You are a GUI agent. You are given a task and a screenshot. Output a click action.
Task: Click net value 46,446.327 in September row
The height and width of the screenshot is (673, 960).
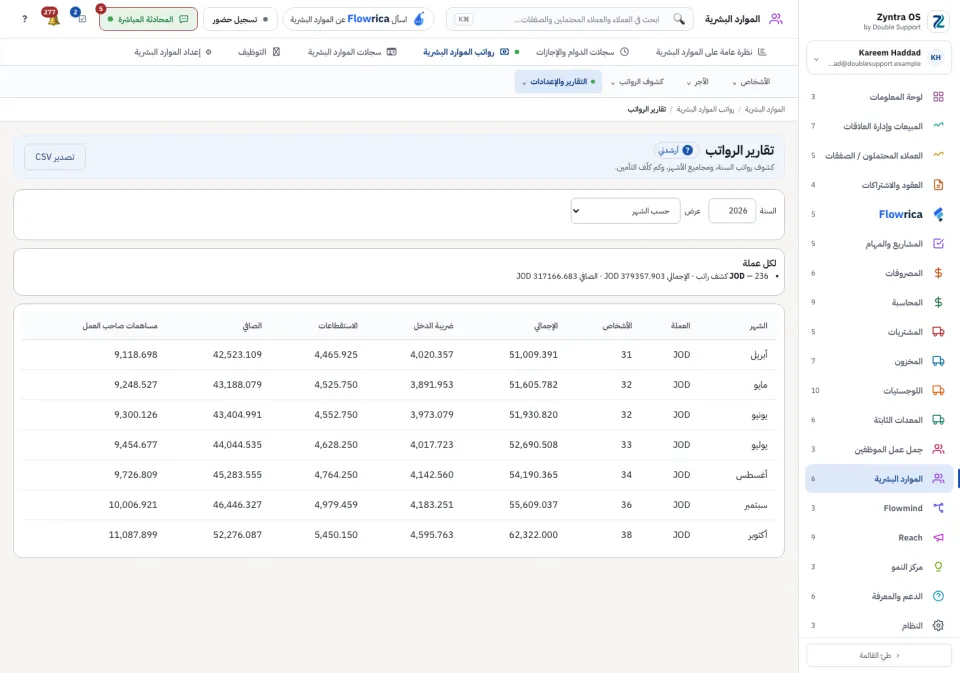pos(238,505)
